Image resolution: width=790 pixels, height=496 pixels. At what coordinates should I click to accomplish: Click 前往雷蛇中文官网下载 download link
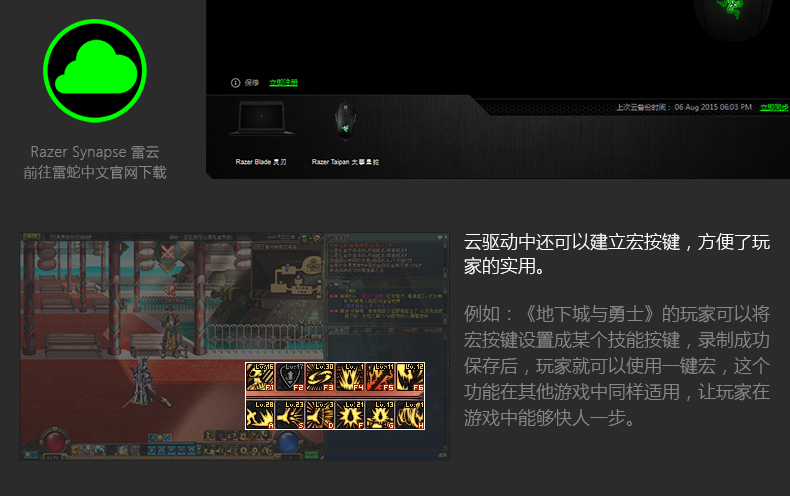pos(95,172)
